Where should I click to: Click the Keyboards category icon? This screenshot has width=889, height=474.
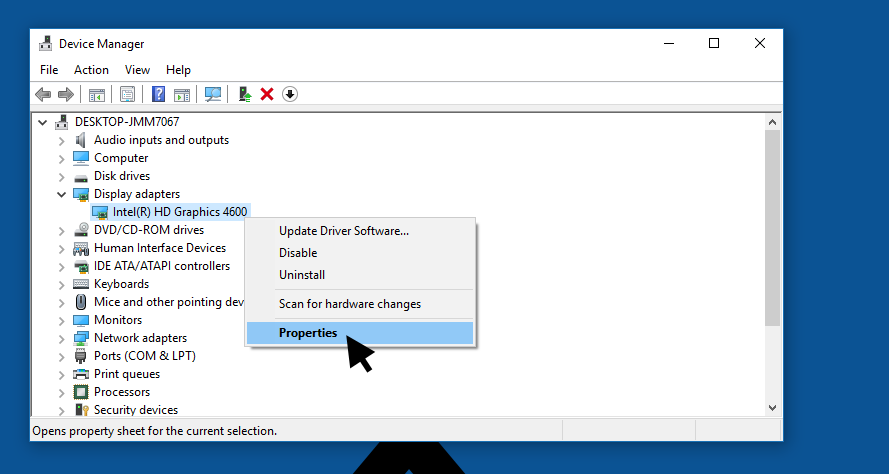pyautogui.click(x=81, y=284)
